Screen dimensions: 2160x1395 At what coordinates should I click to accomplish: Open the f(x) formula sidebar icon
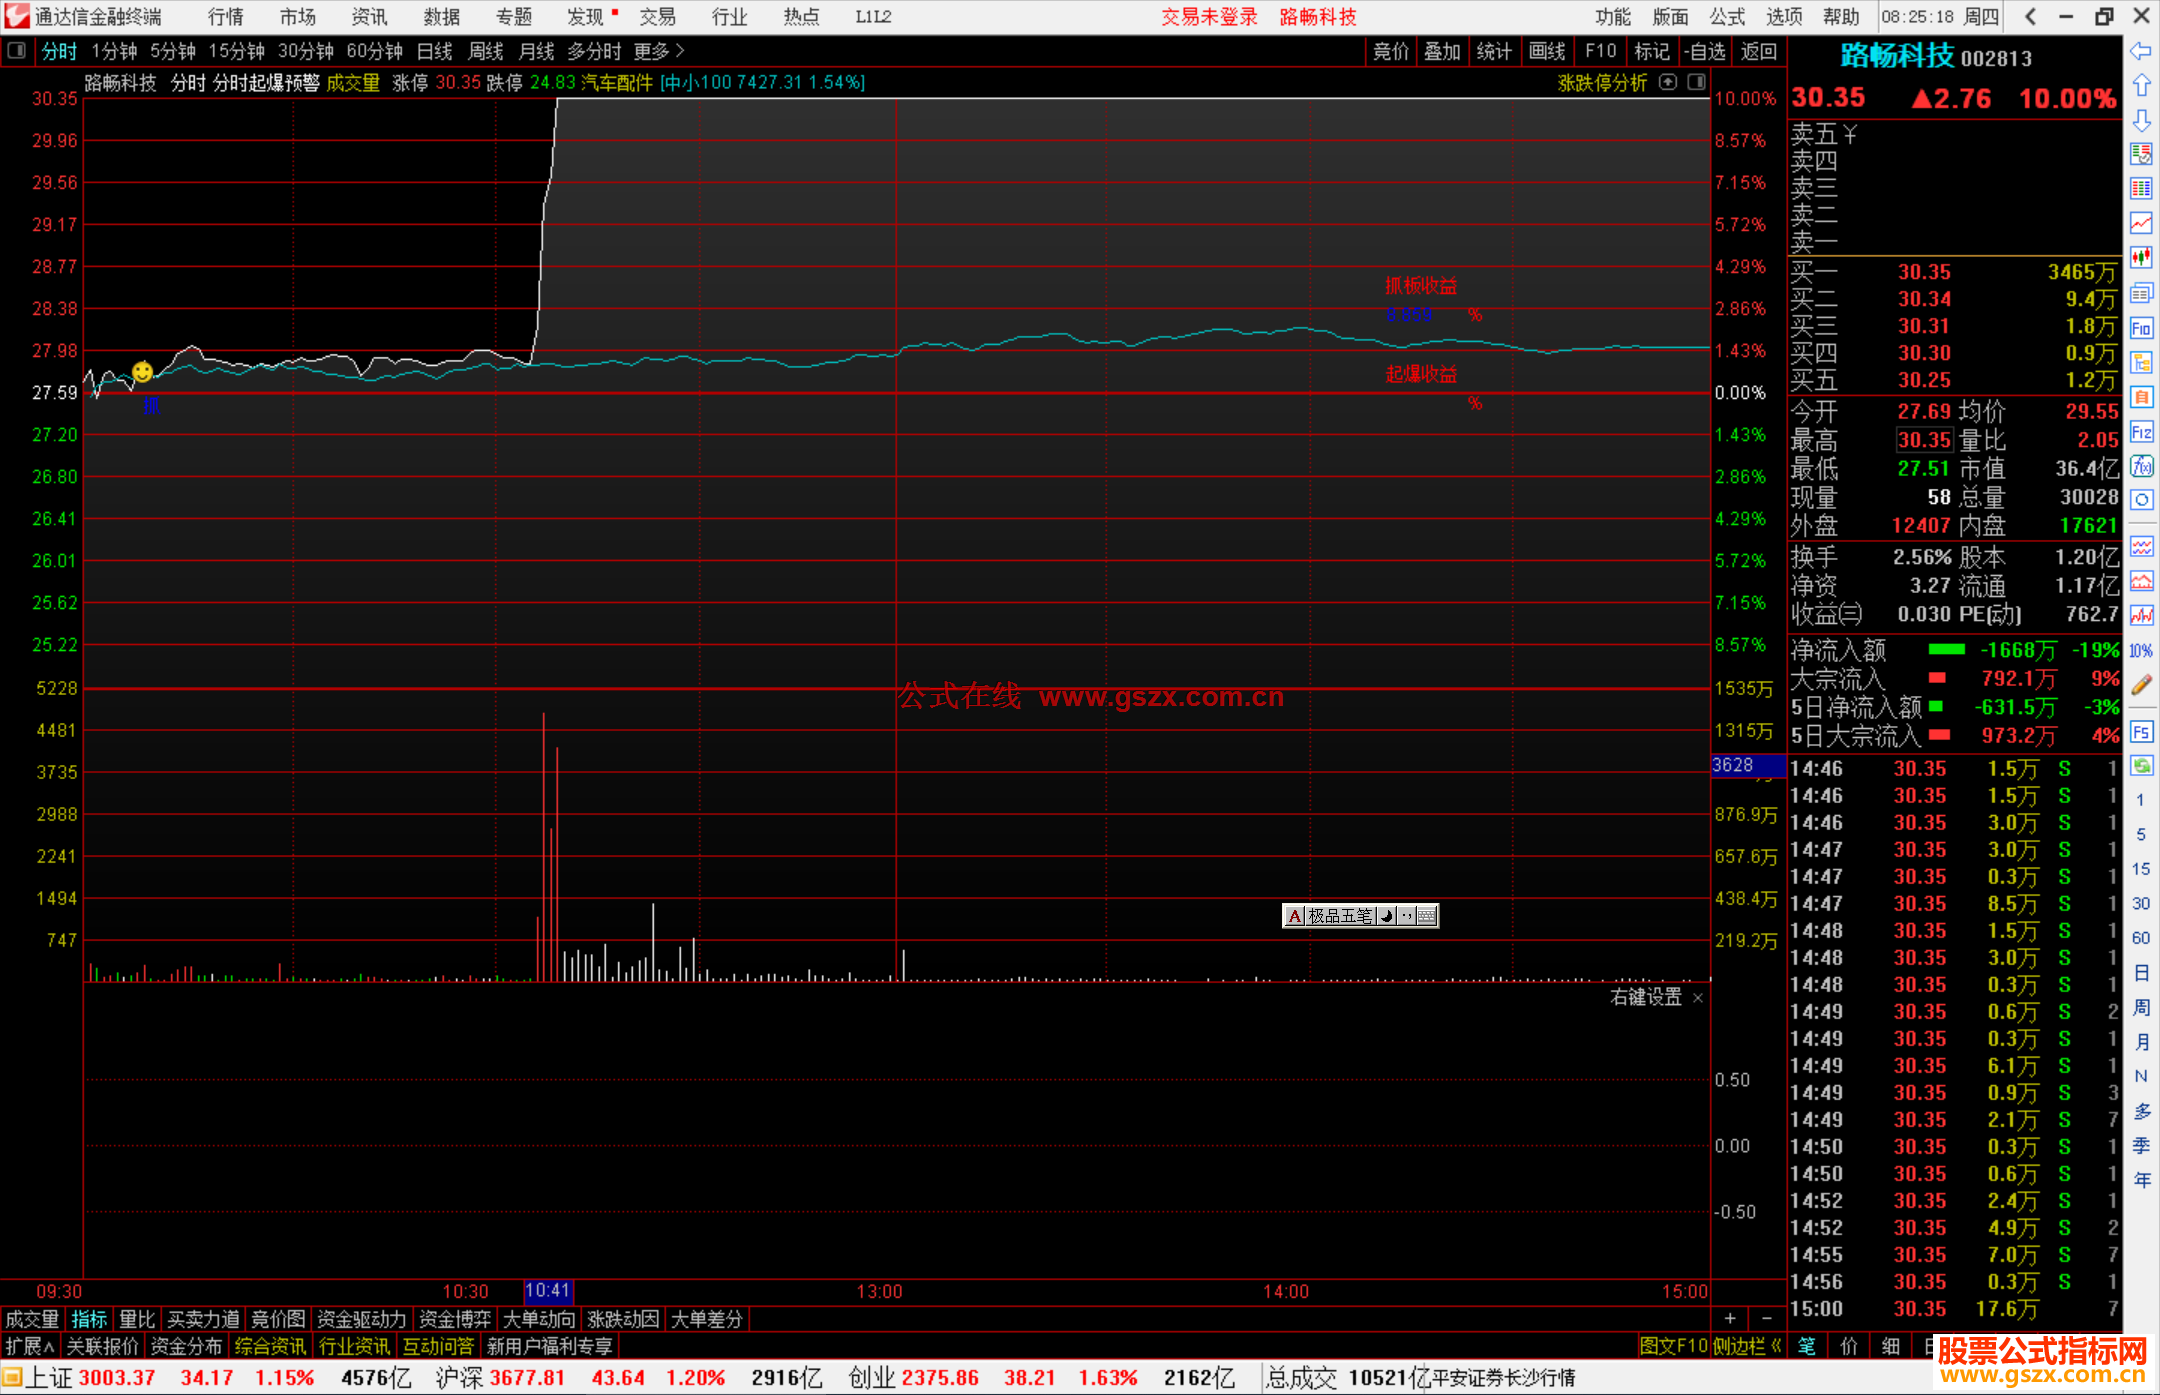click(x=2141, y=466)
